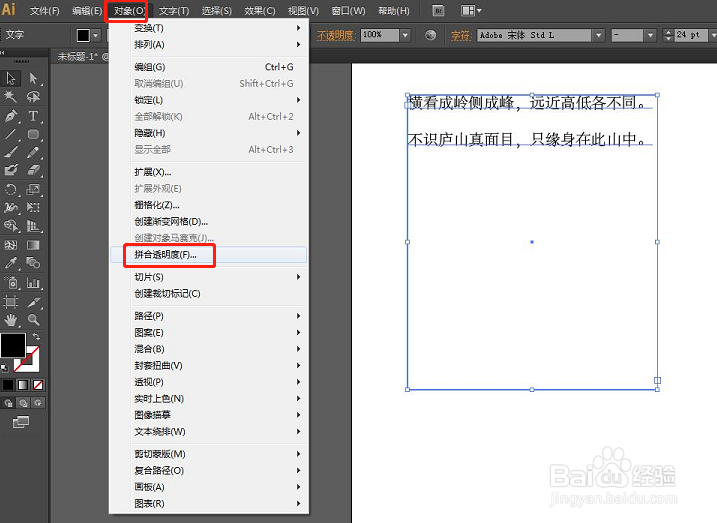Viewport: 717px width, 523px height.
Task: Click the black fill color swatch
Action: [x=13, y=345]
